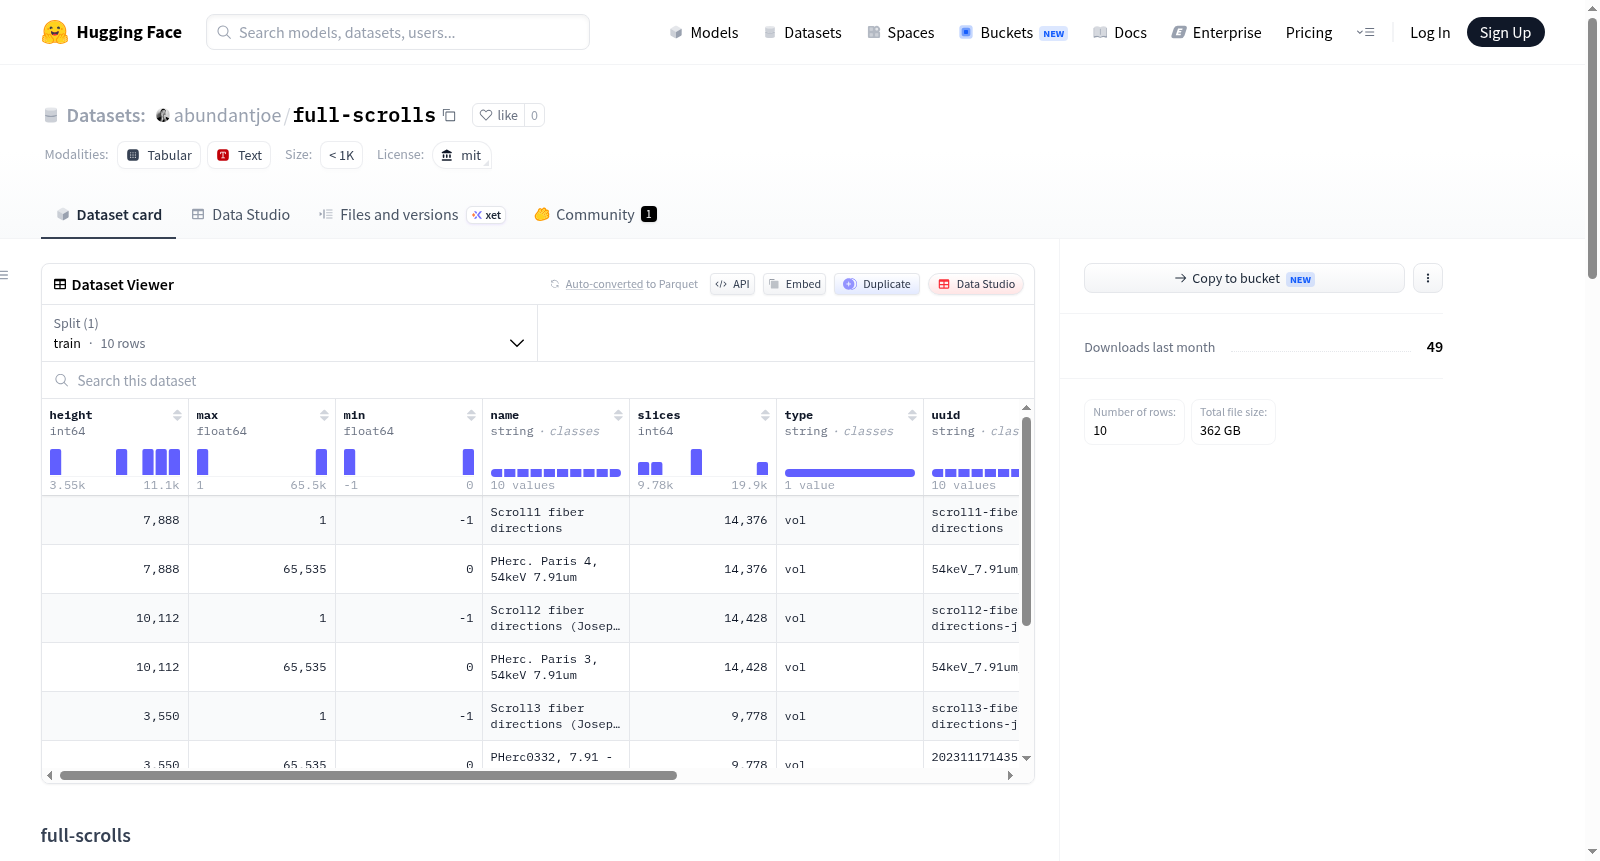Copy dataset name with the copy icon
The height and width of the screenshot is (861, 1600).
click(x=450, y=115)
